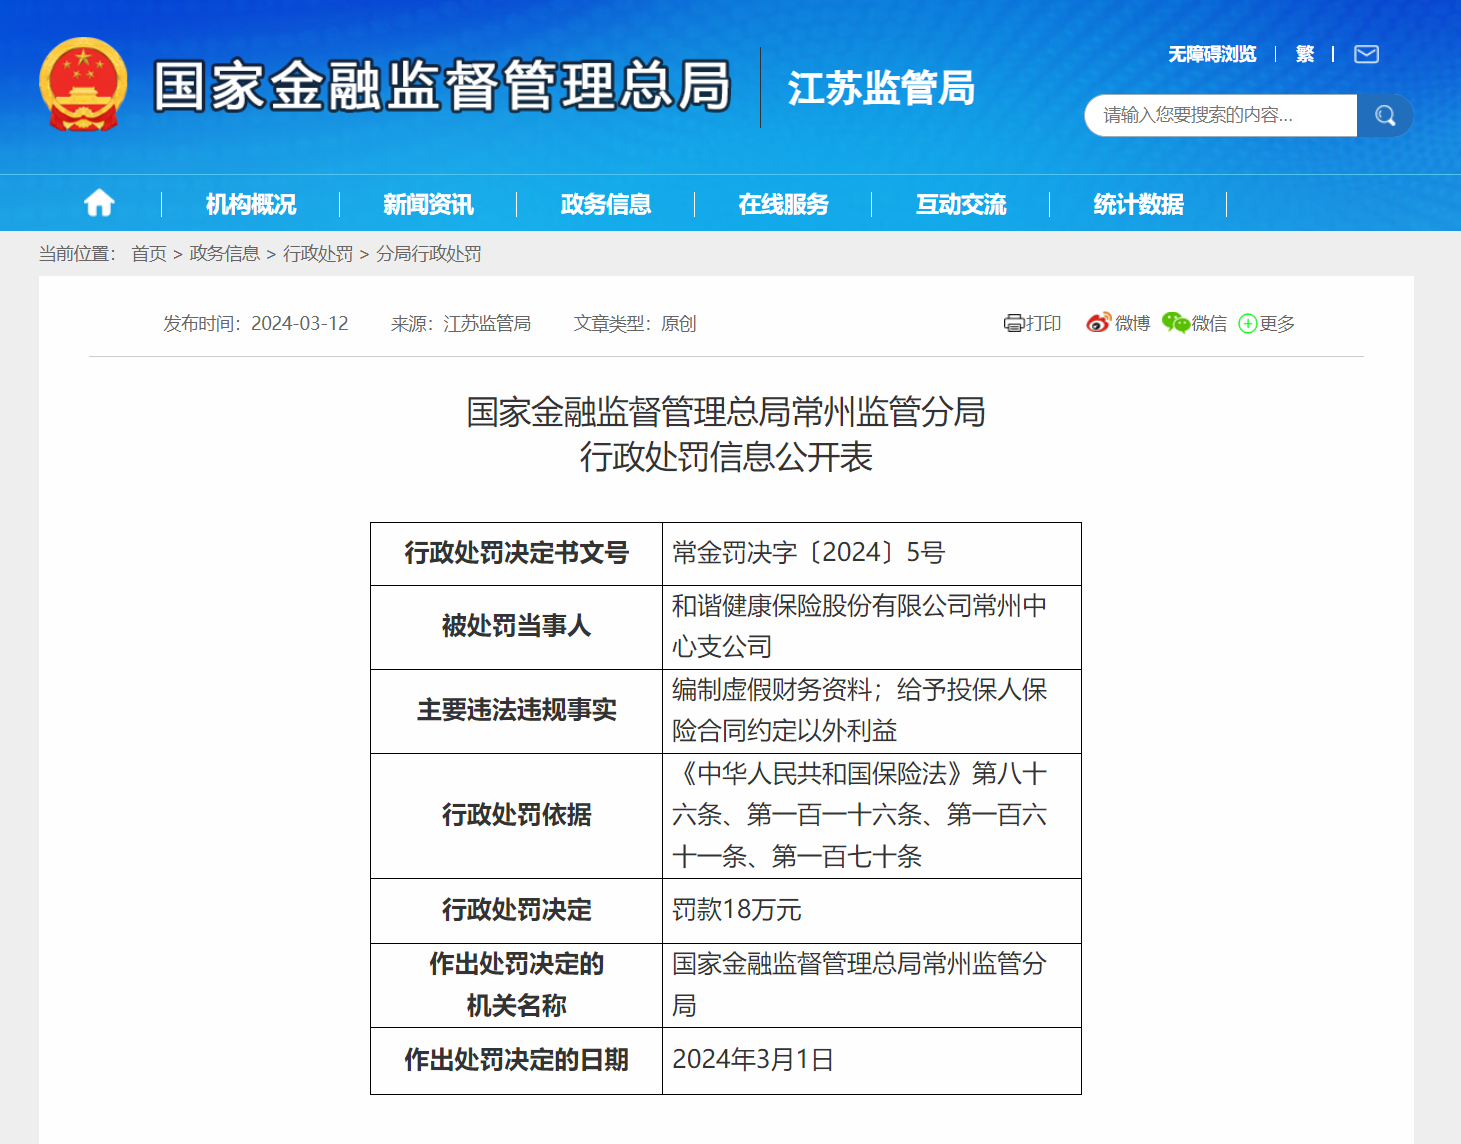Click the 被处罚当事人 header cell
The height and width of the screenshot is (1144, 1461).
coord(516,627)
